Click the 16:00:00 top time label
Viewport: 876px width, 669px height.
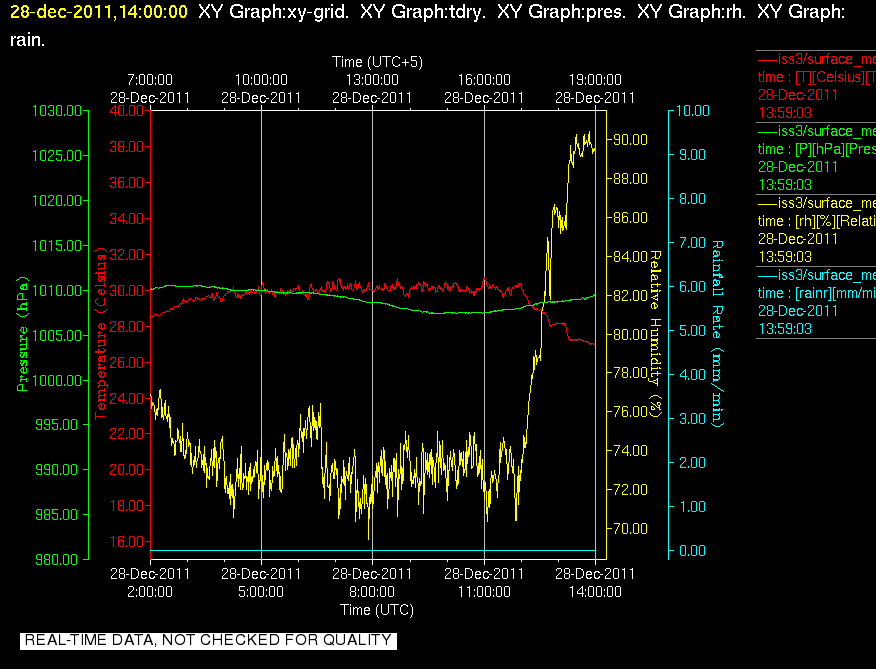coord(484,80)
